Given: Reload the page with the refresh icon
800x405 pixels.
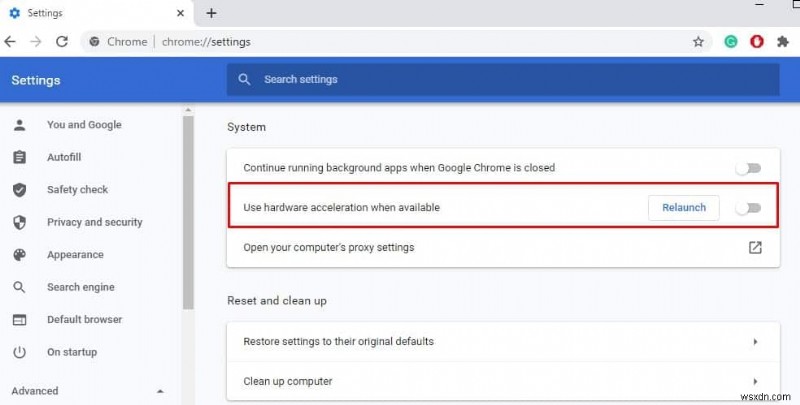Looking at the screenshot, I should click(x=62, y=42).
